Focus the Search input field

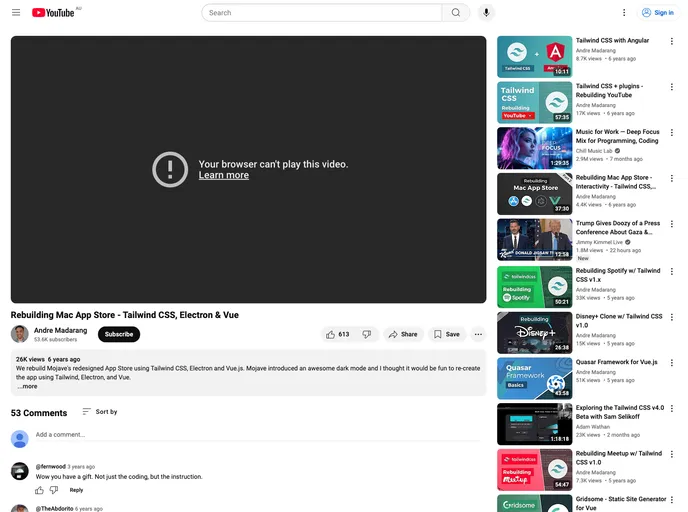pyautogui.click(x=322, y=13)
